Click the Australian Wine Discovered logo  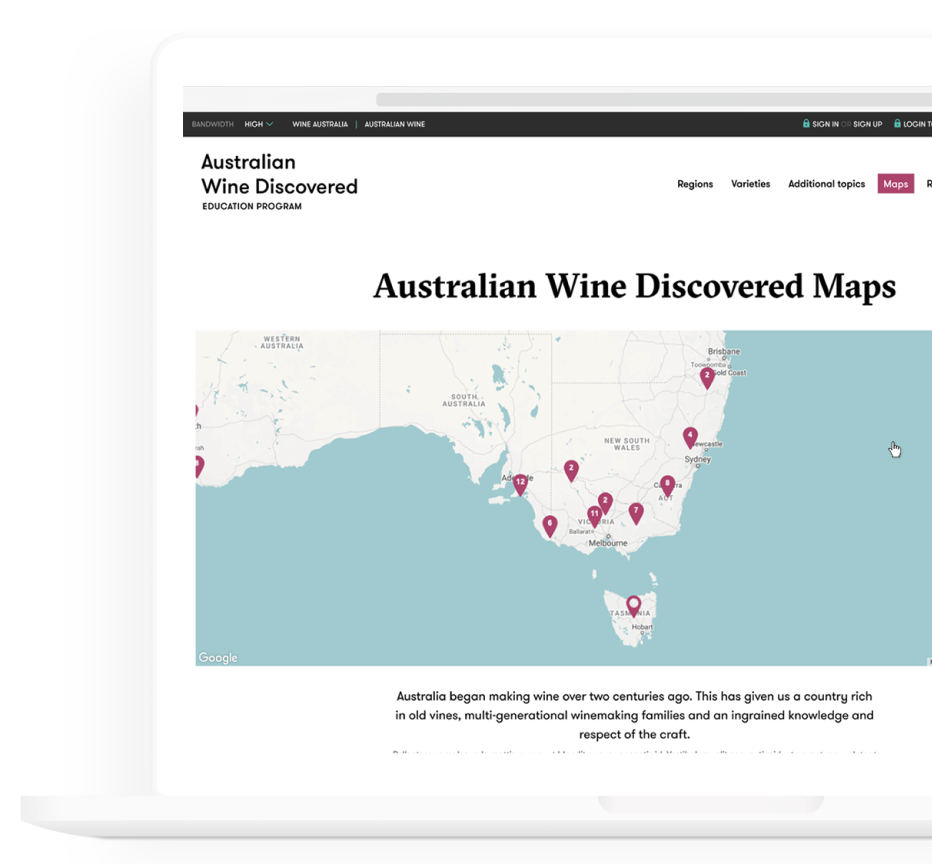(x=279, y=180)
